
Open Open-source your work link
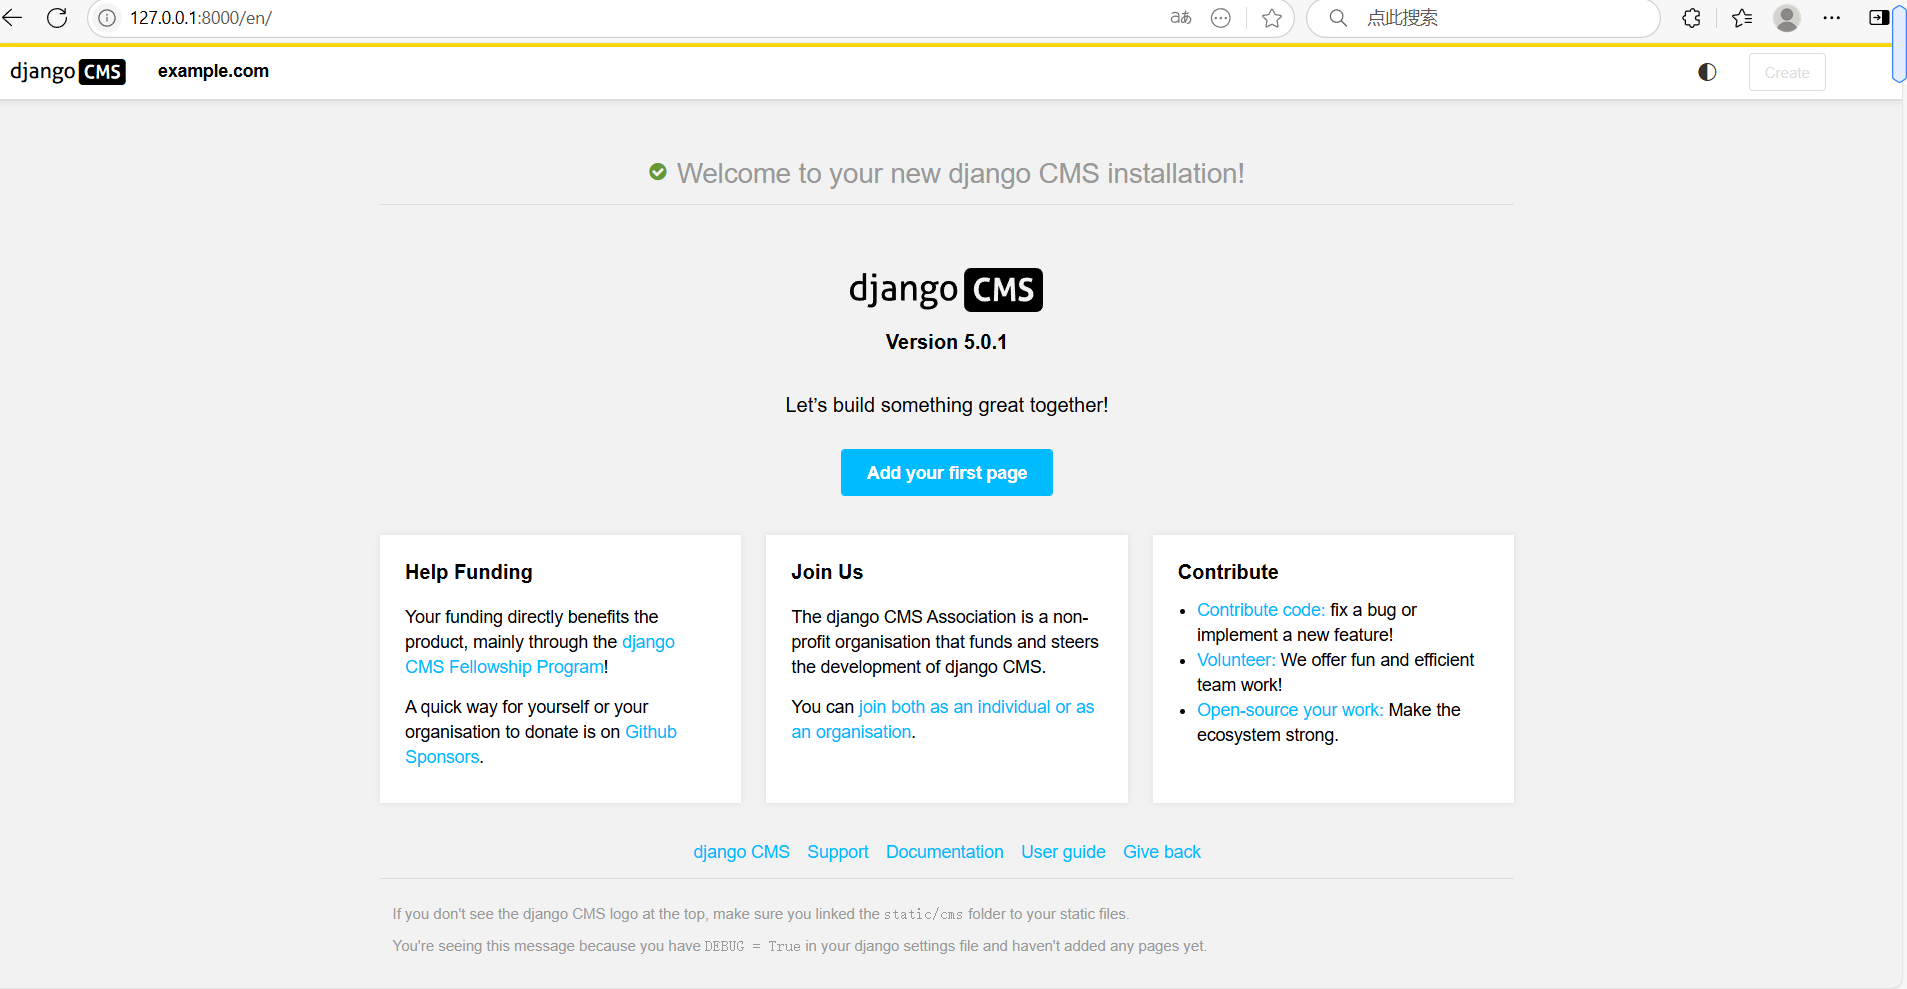click(1290, 710)
